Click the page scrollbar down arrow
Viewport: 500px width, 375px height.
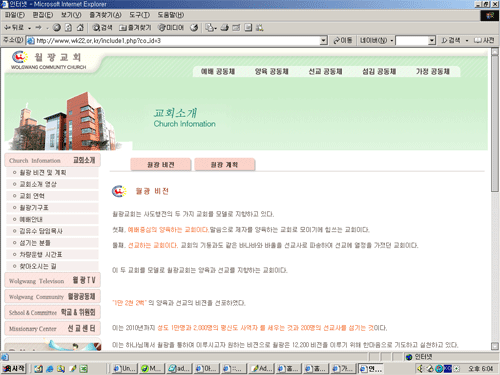(495, 346)
